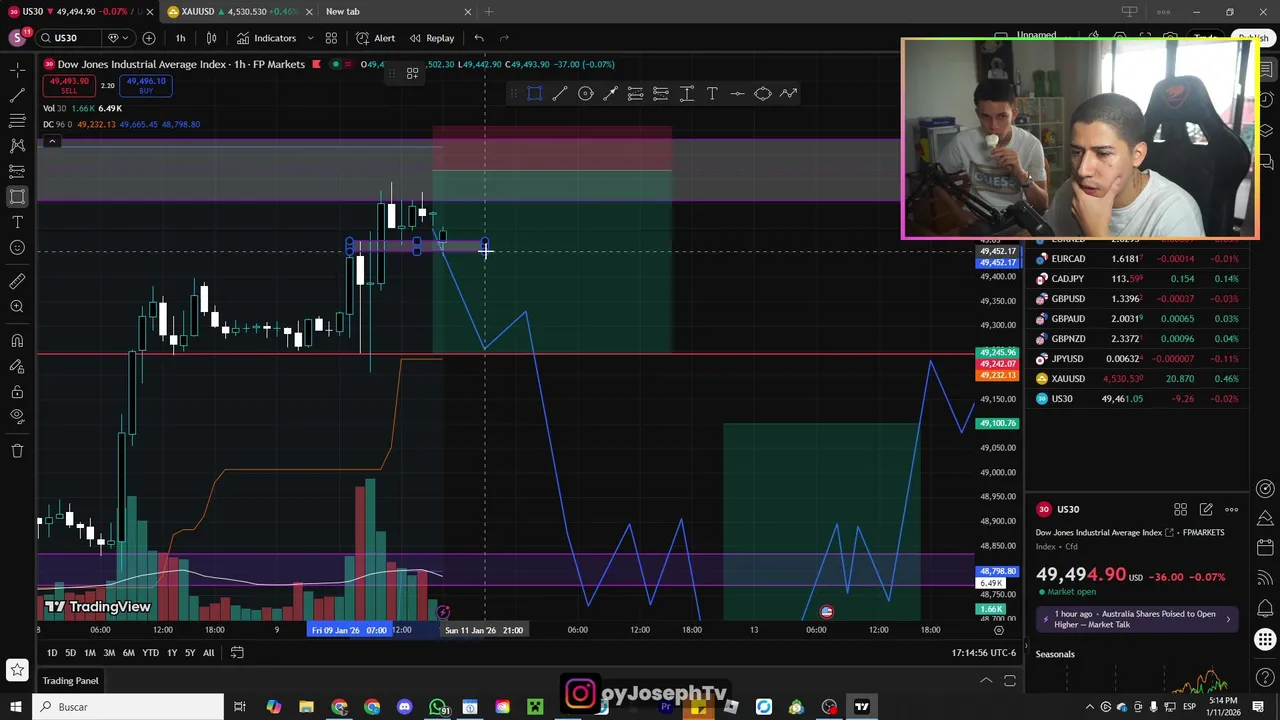Open the Indicators dialog
This screenshot has width=1280, height=720.
point(266,38)
